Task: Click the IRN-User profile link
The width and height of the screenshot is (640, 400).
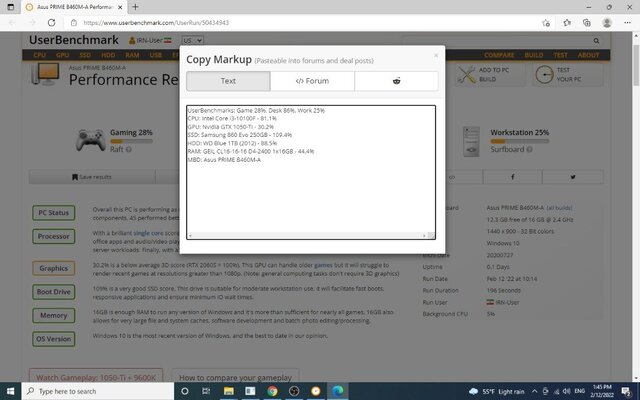Action: 150,40
